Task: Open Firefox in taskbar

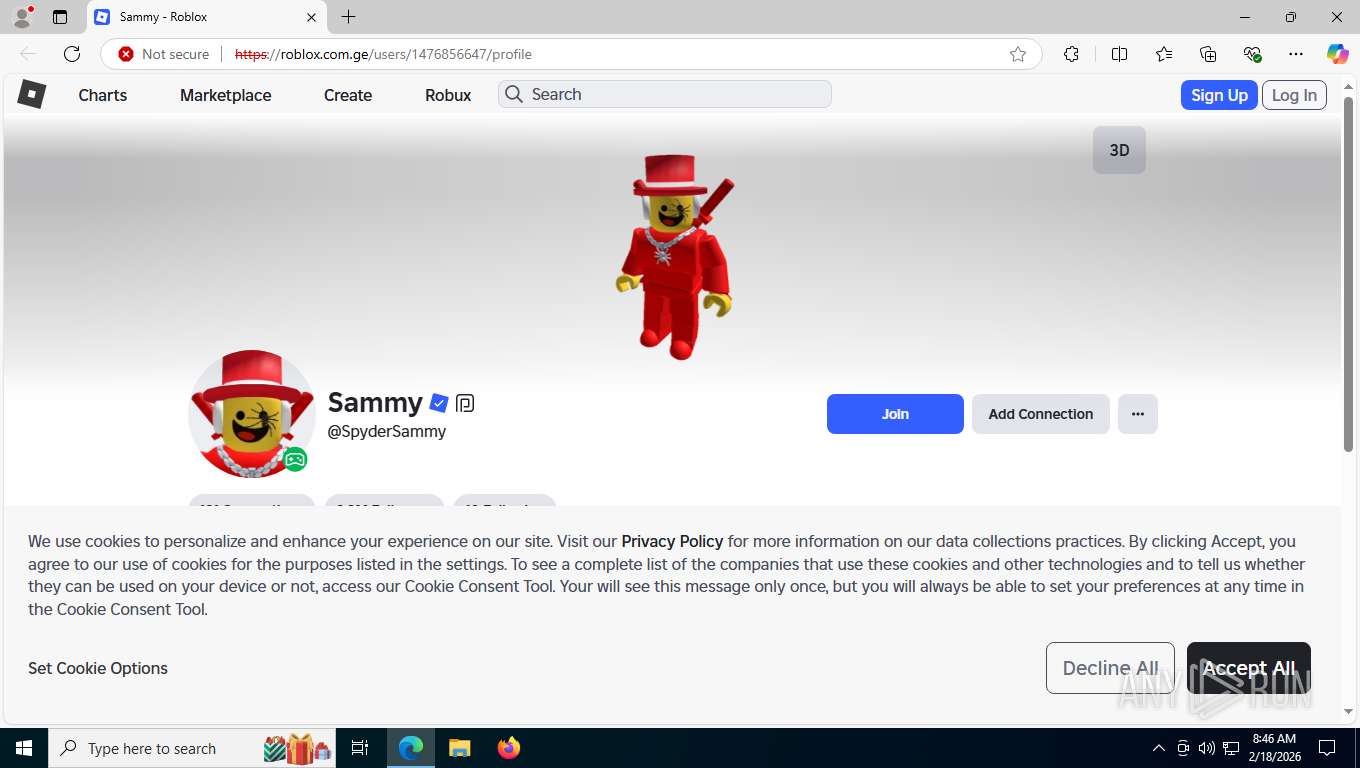Action: point(509,748)
